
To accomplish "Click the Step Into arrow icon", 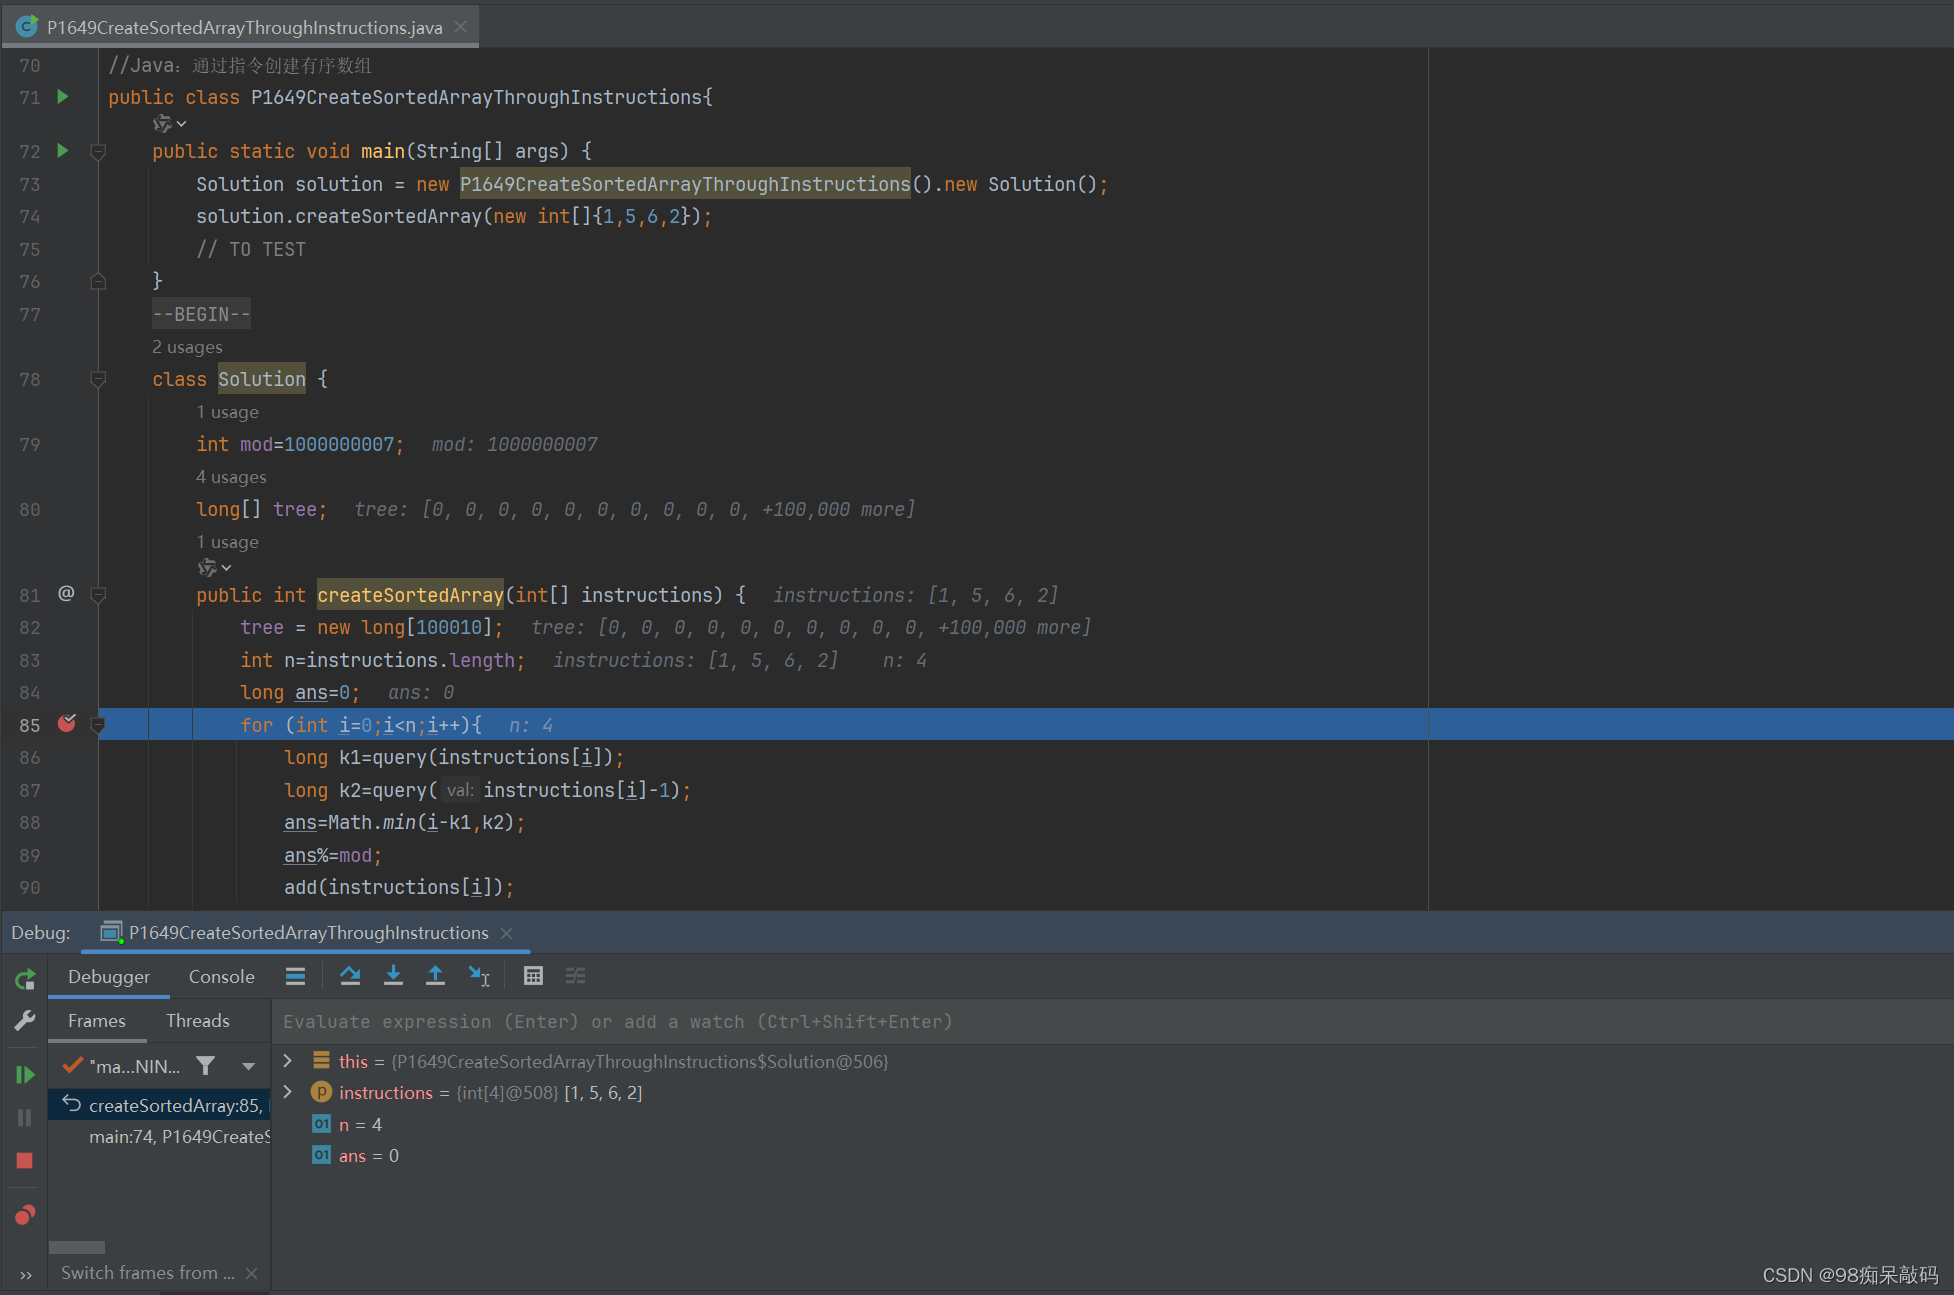I will [x=393, y=976].
